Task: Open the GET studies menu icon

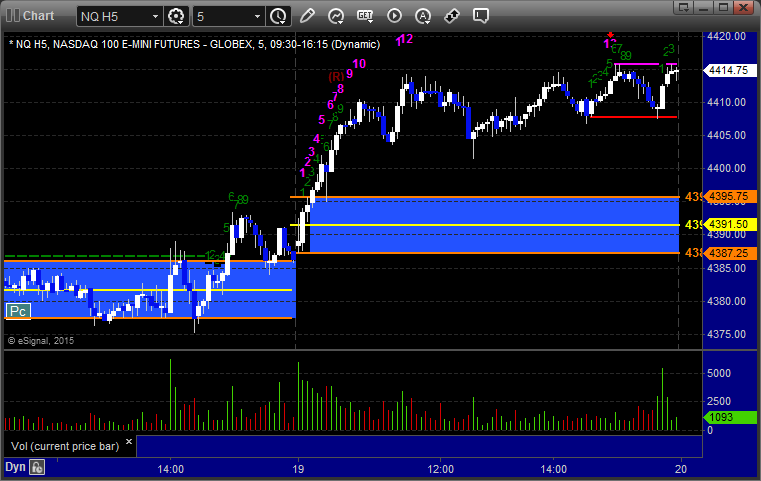Action: [x=365, y=16]
